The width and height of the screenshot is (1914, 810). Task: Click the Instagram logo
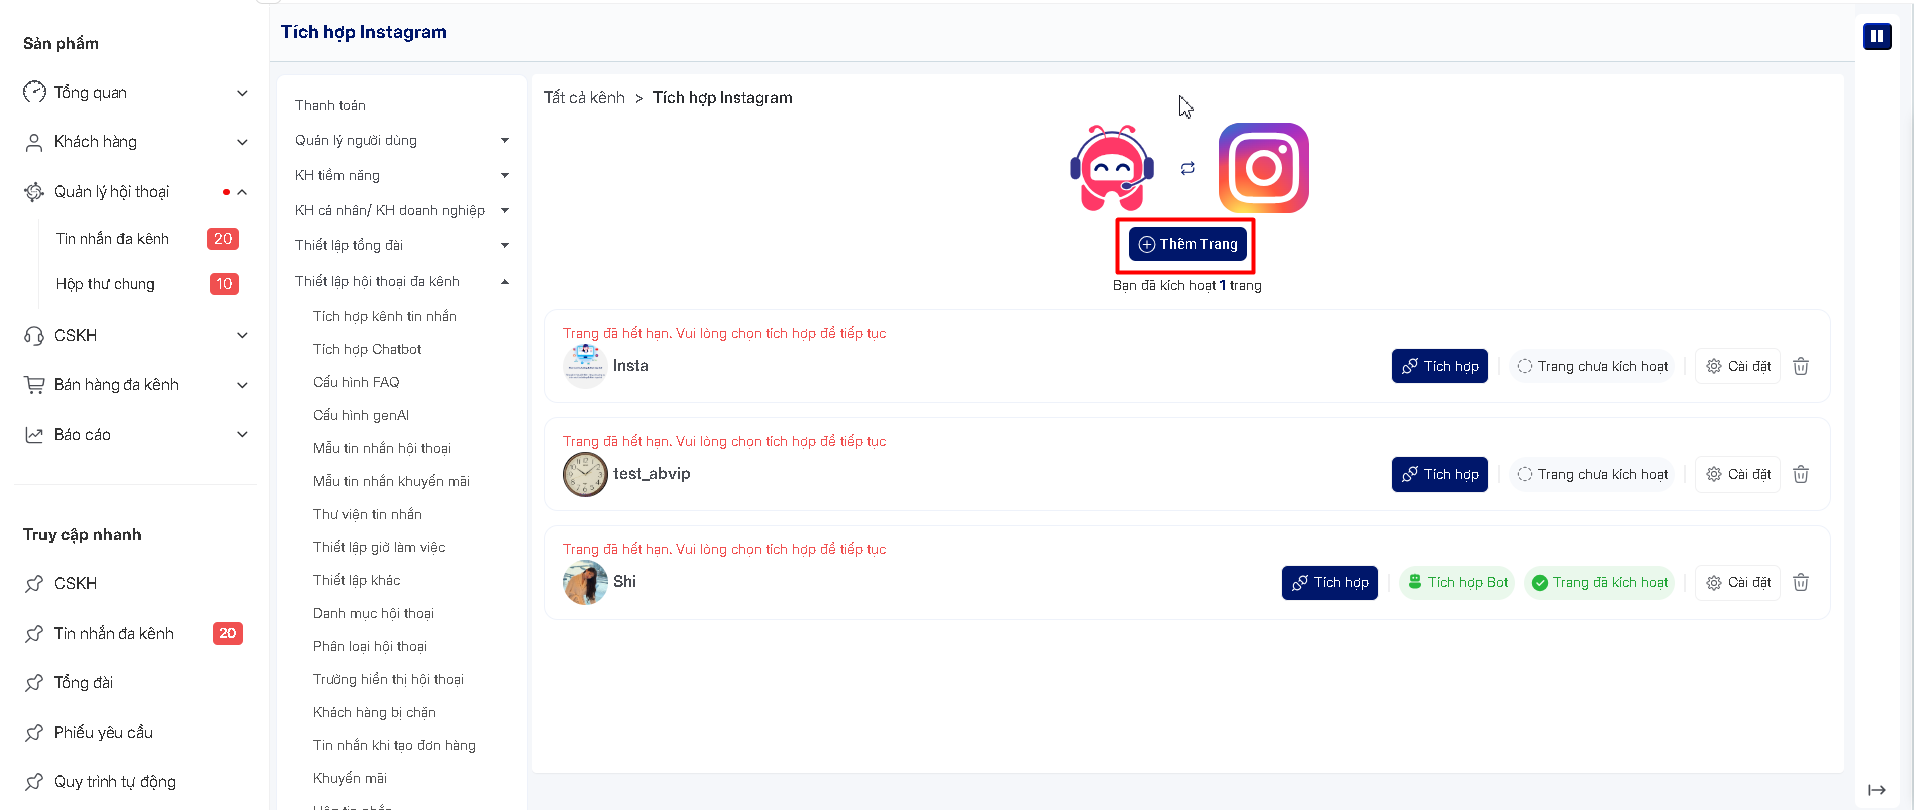tap(1264, 168)
